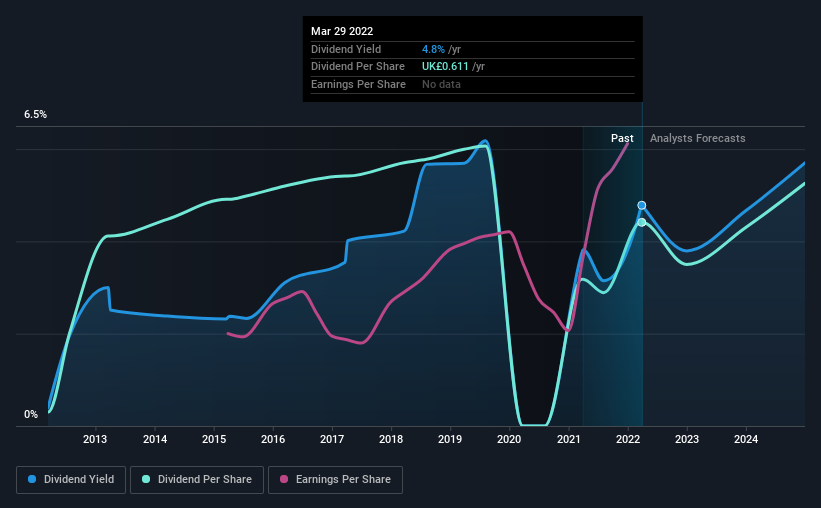Click the No data earnings value
This screenshot has width=821, height=508.
pyautogui.click(x=441, y=84)
